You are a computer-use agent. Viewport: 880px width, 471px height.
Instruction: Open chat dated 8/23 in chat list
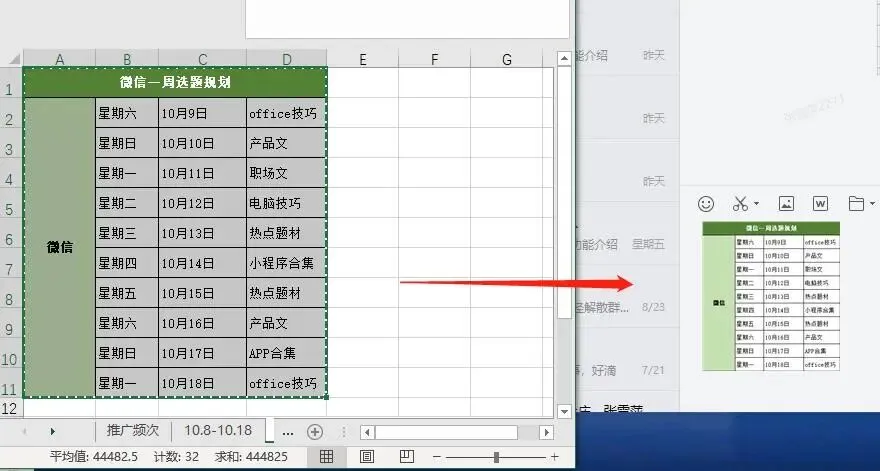[627, 298]
